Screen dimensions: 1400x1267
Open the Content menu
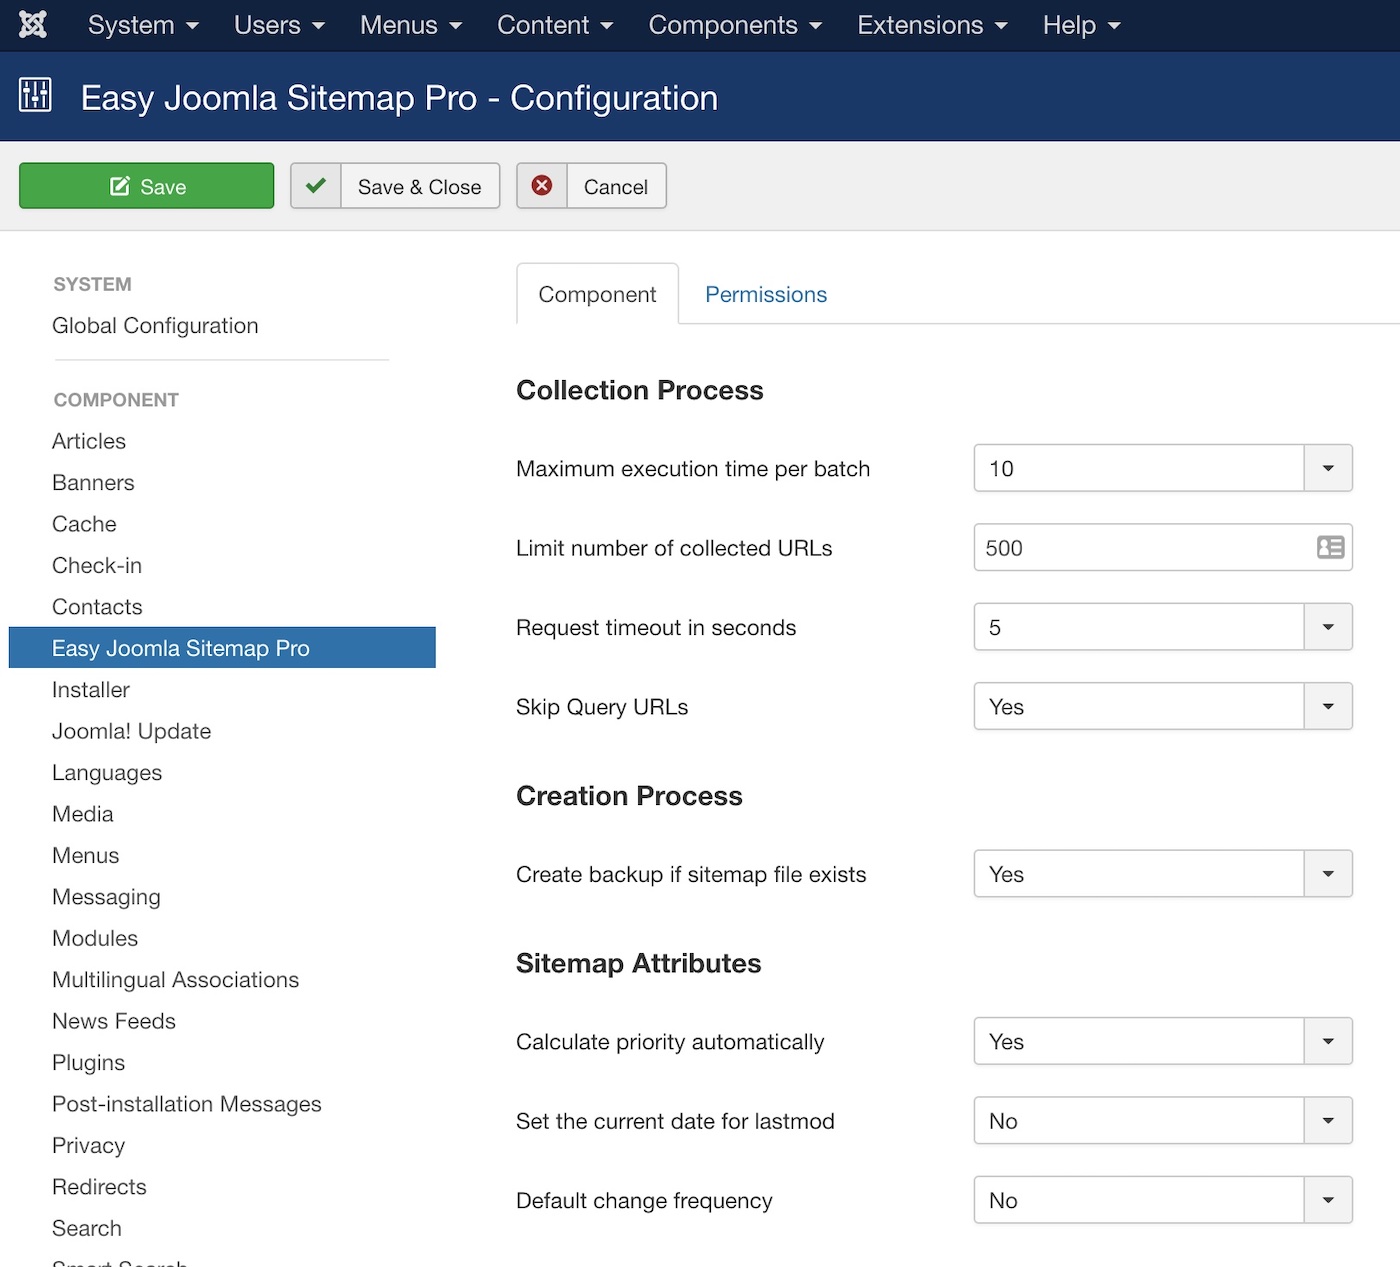coord(555,25)
